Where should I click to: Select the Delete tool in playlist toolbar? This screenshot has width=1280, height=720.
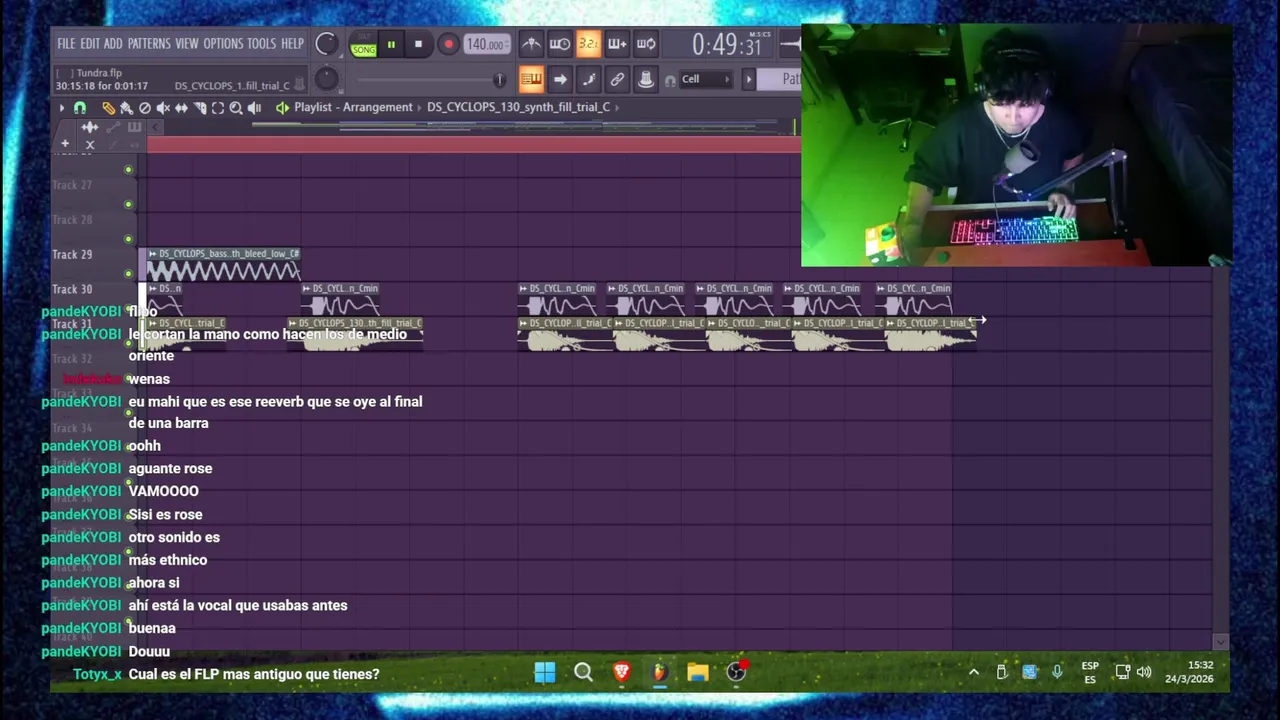coord(145,108)
